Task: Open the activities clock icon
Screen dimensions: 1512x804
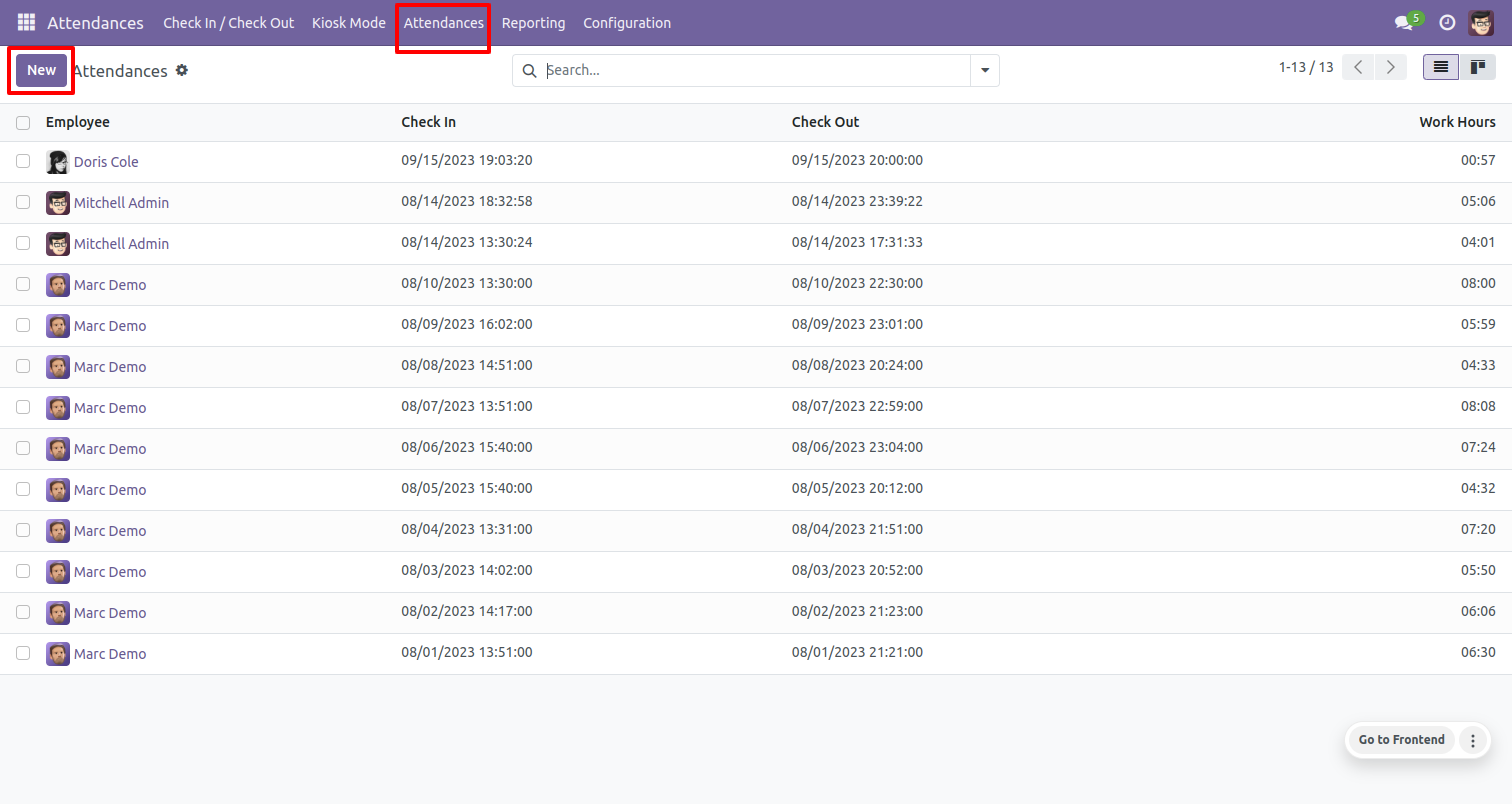Action: (1447, 22)
